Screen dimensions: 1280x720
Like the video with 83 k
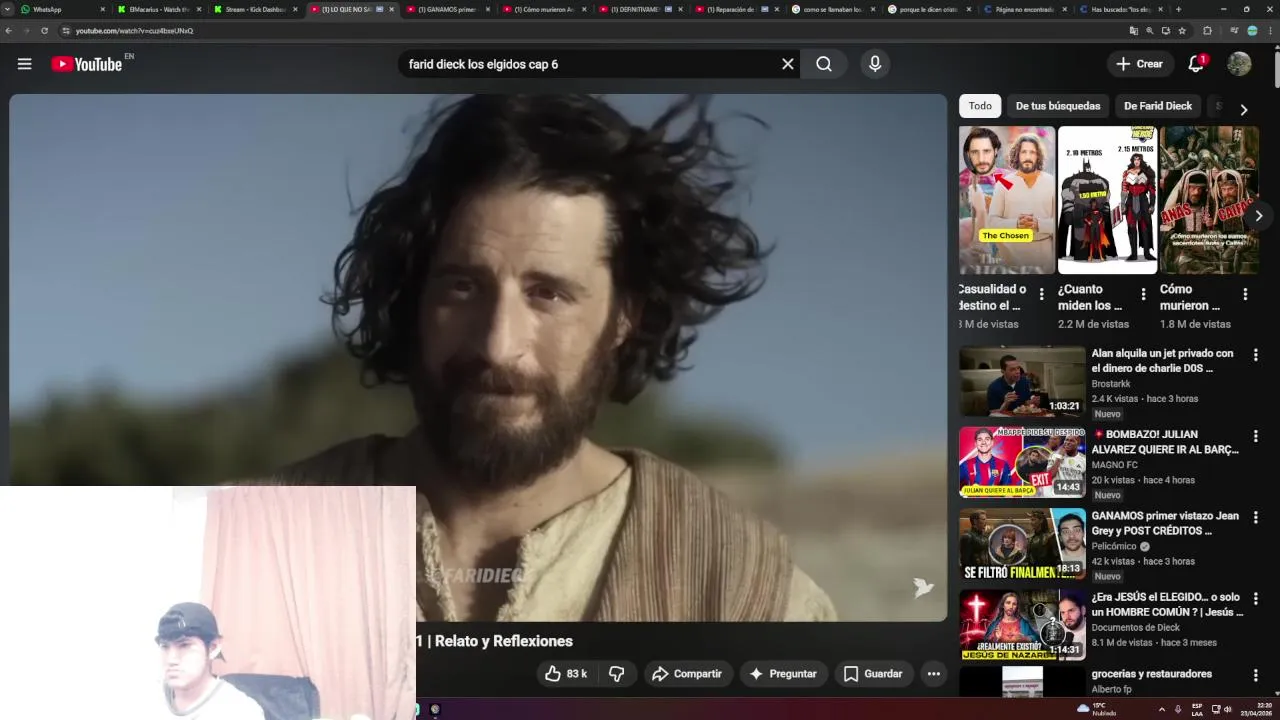(565, 674)
